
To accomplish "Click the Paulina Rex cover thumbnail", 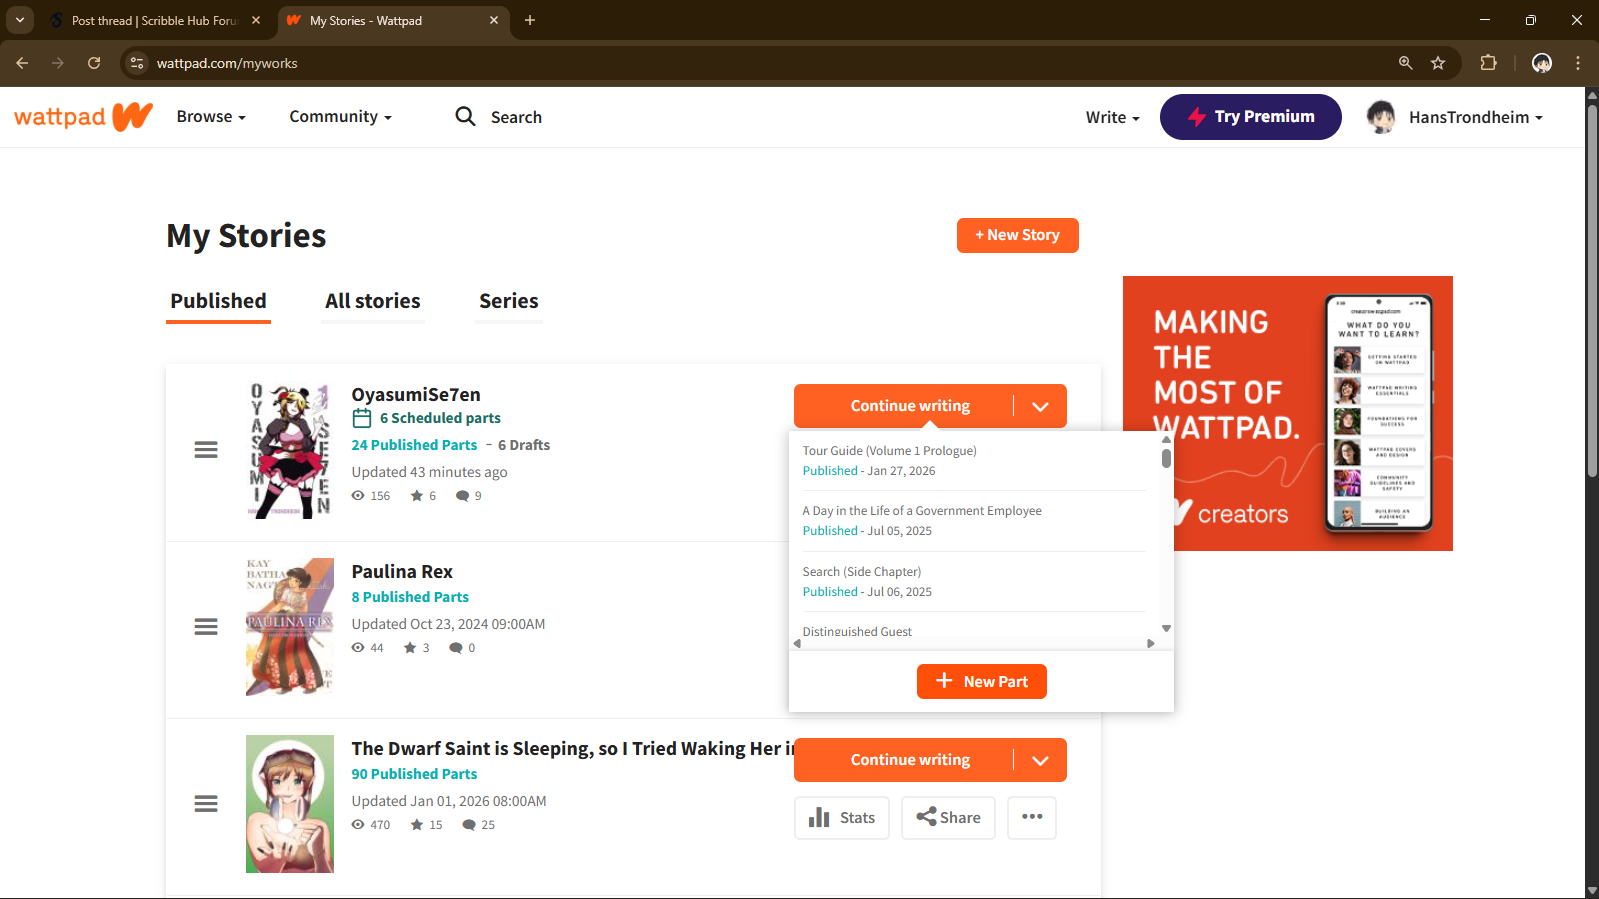I will [290, 626].
